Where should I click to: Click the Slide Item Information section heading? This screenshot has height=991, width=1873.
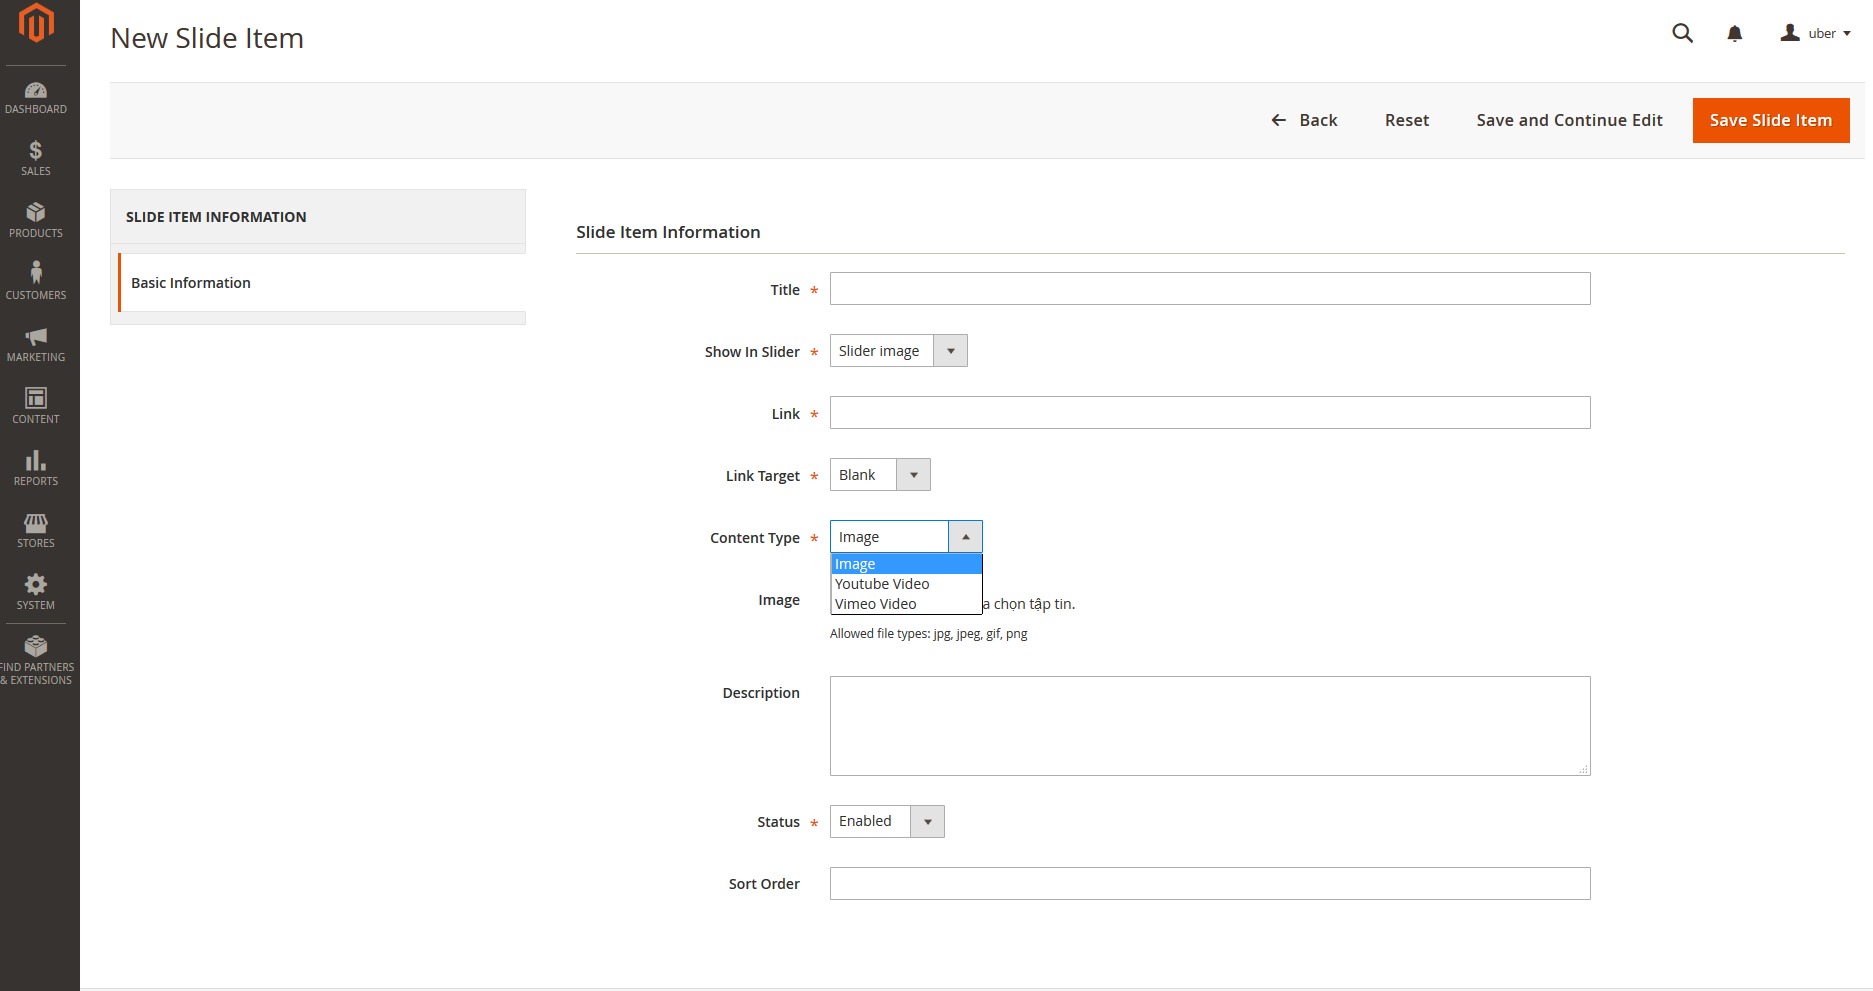pos(668,232)
